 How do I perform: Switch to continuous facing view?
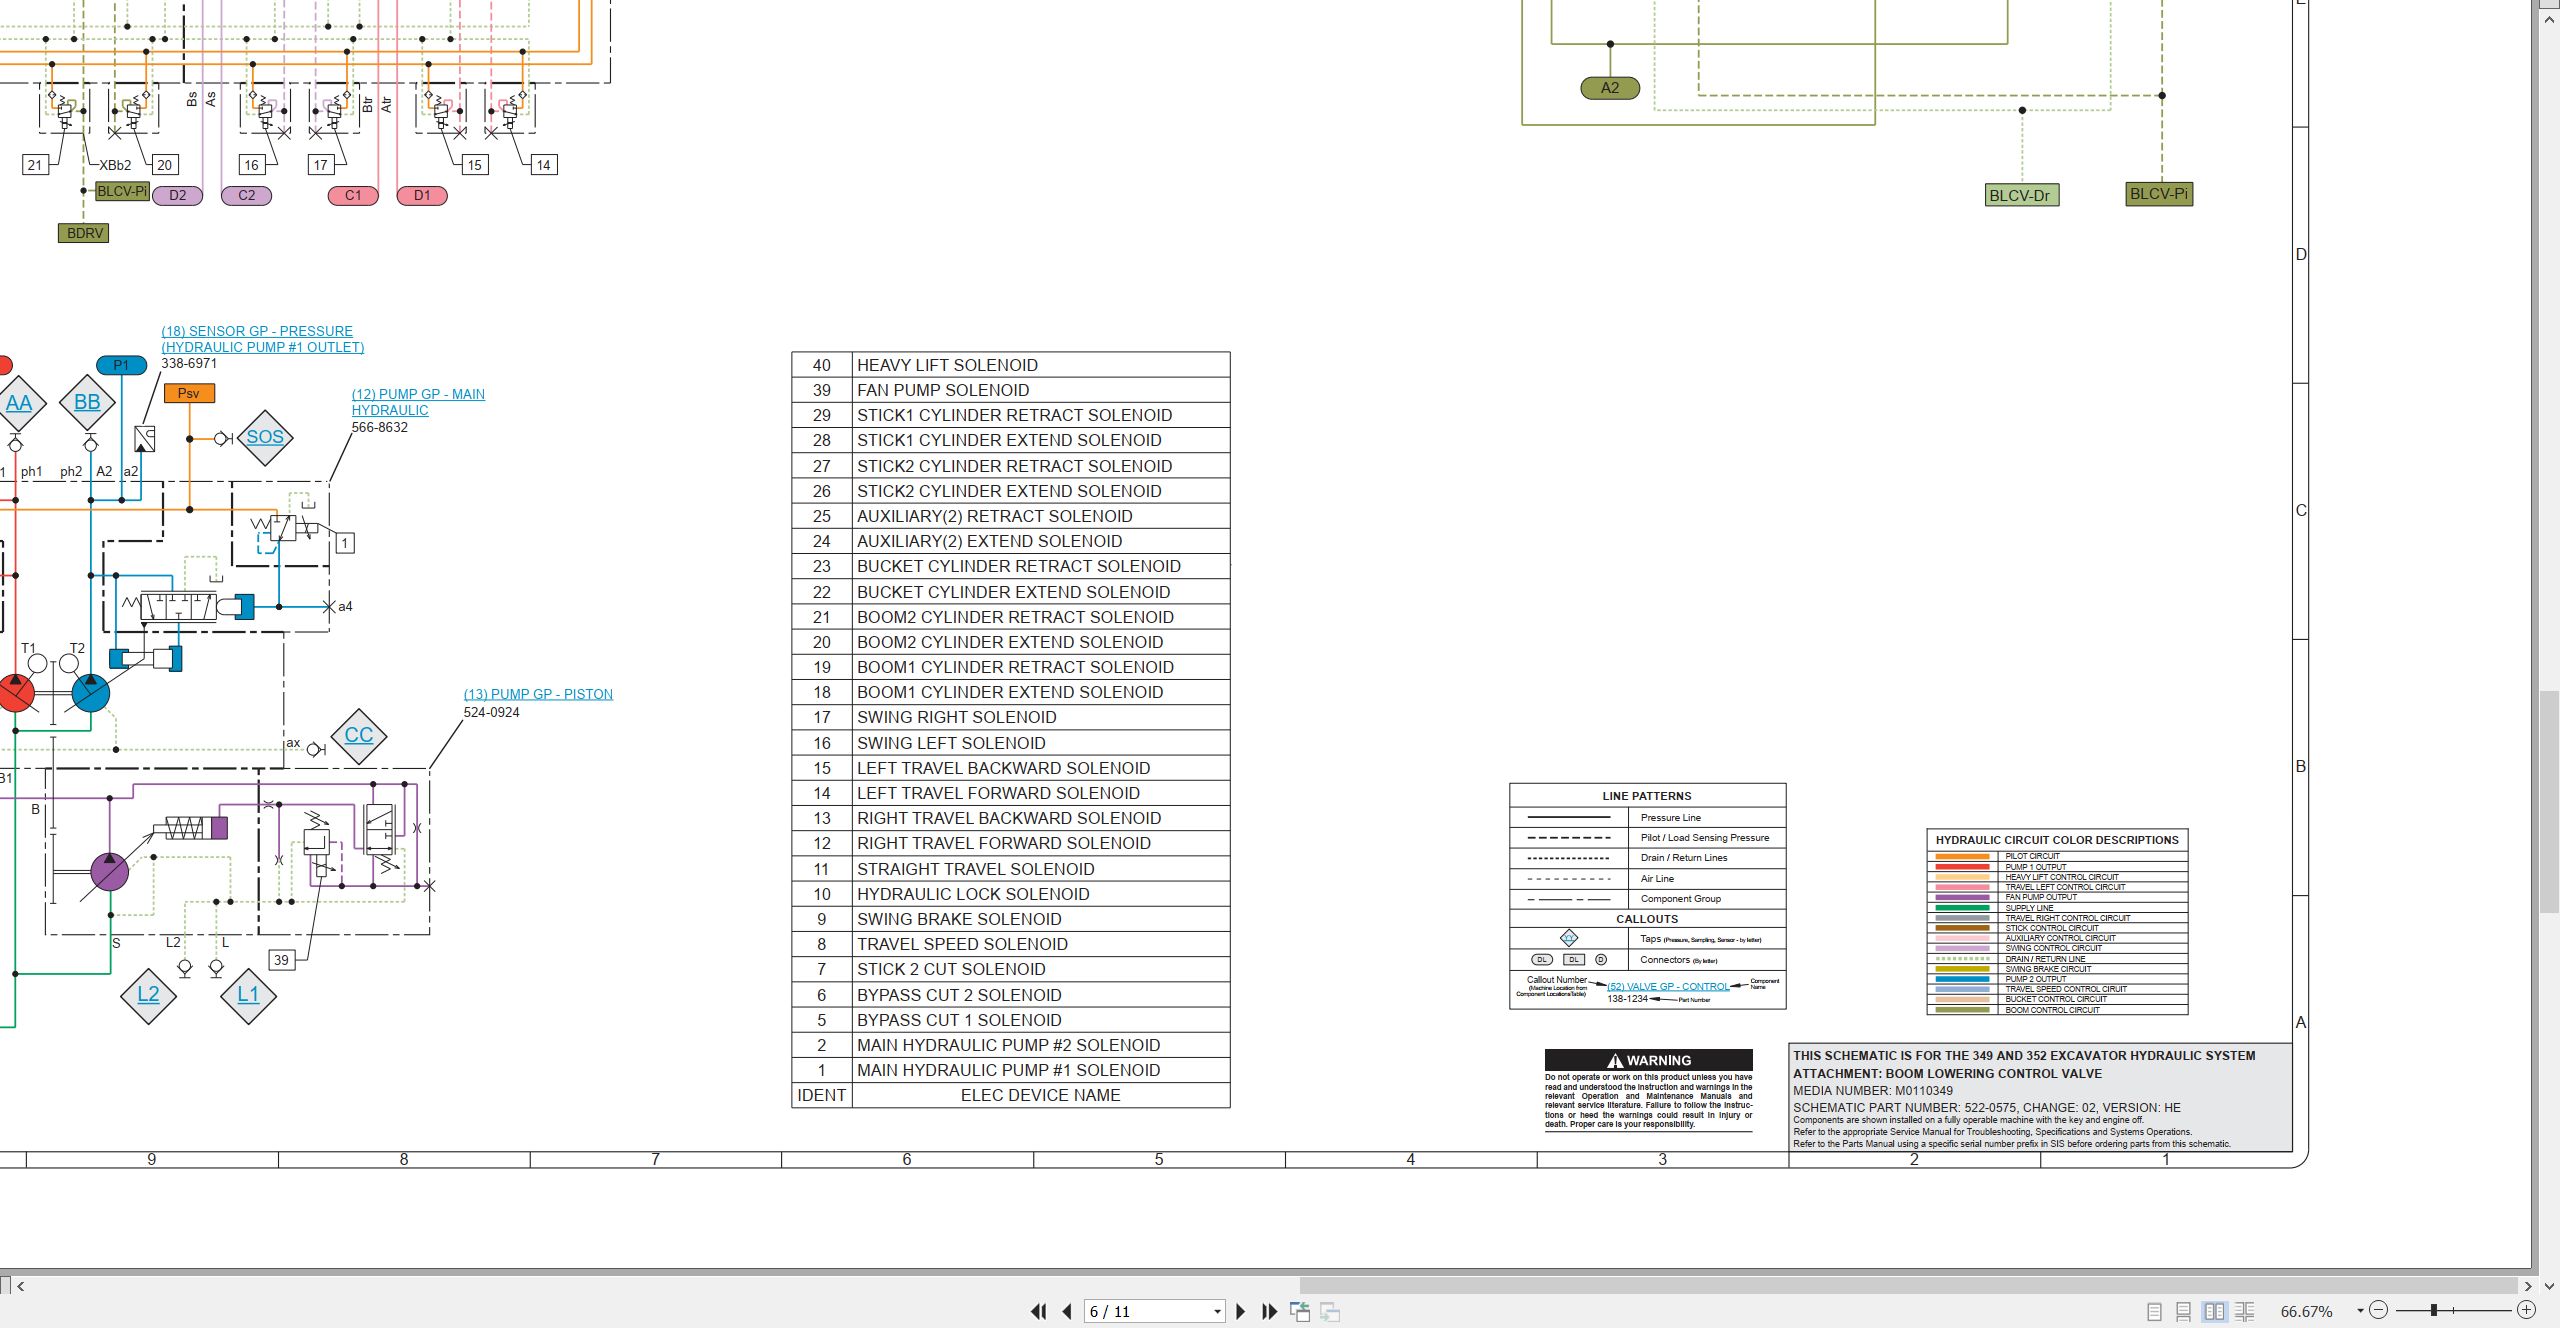pyautogui.click(x=2245, y=1311)
